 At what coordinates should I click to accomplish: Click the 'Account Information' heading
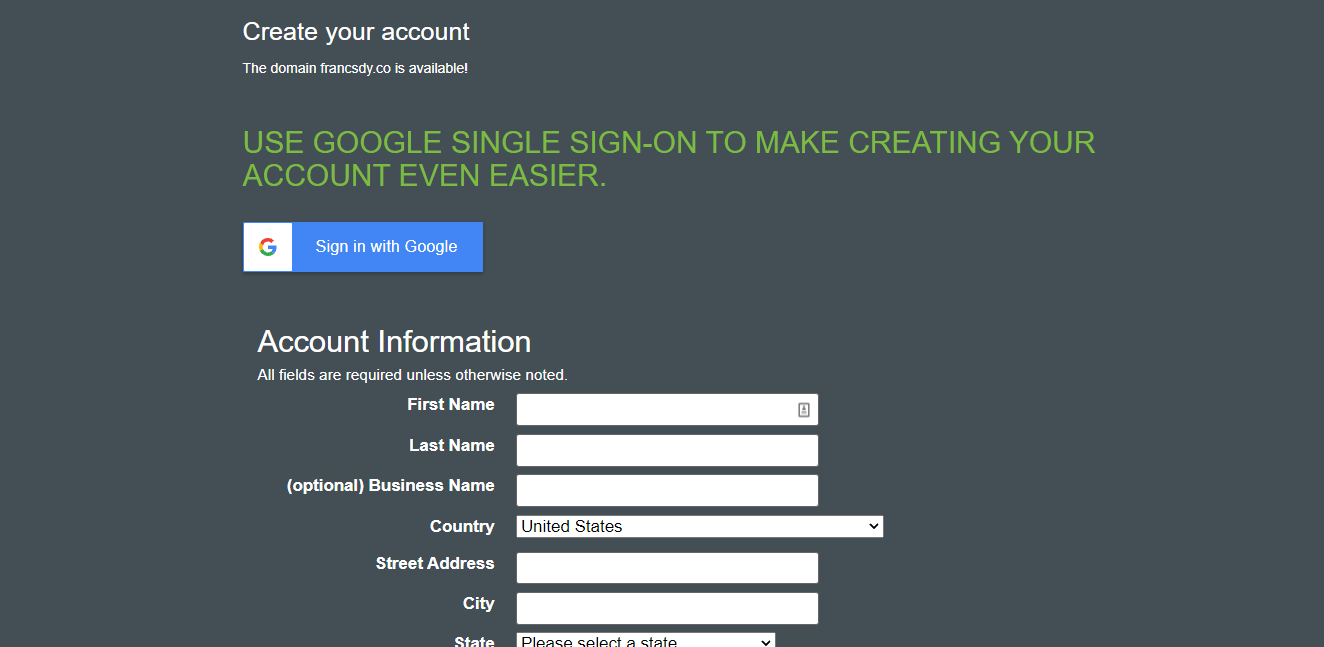point(394,342)
